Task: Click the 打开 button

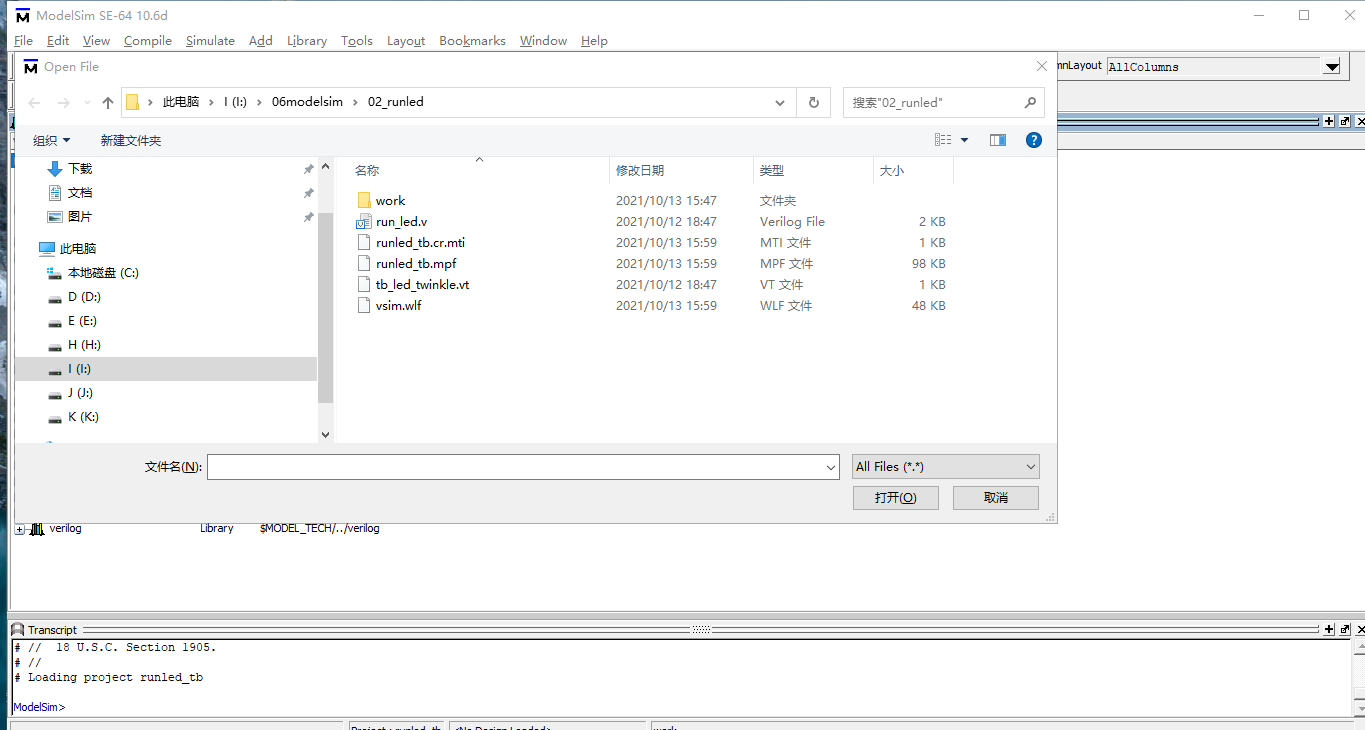Action: 895,498
